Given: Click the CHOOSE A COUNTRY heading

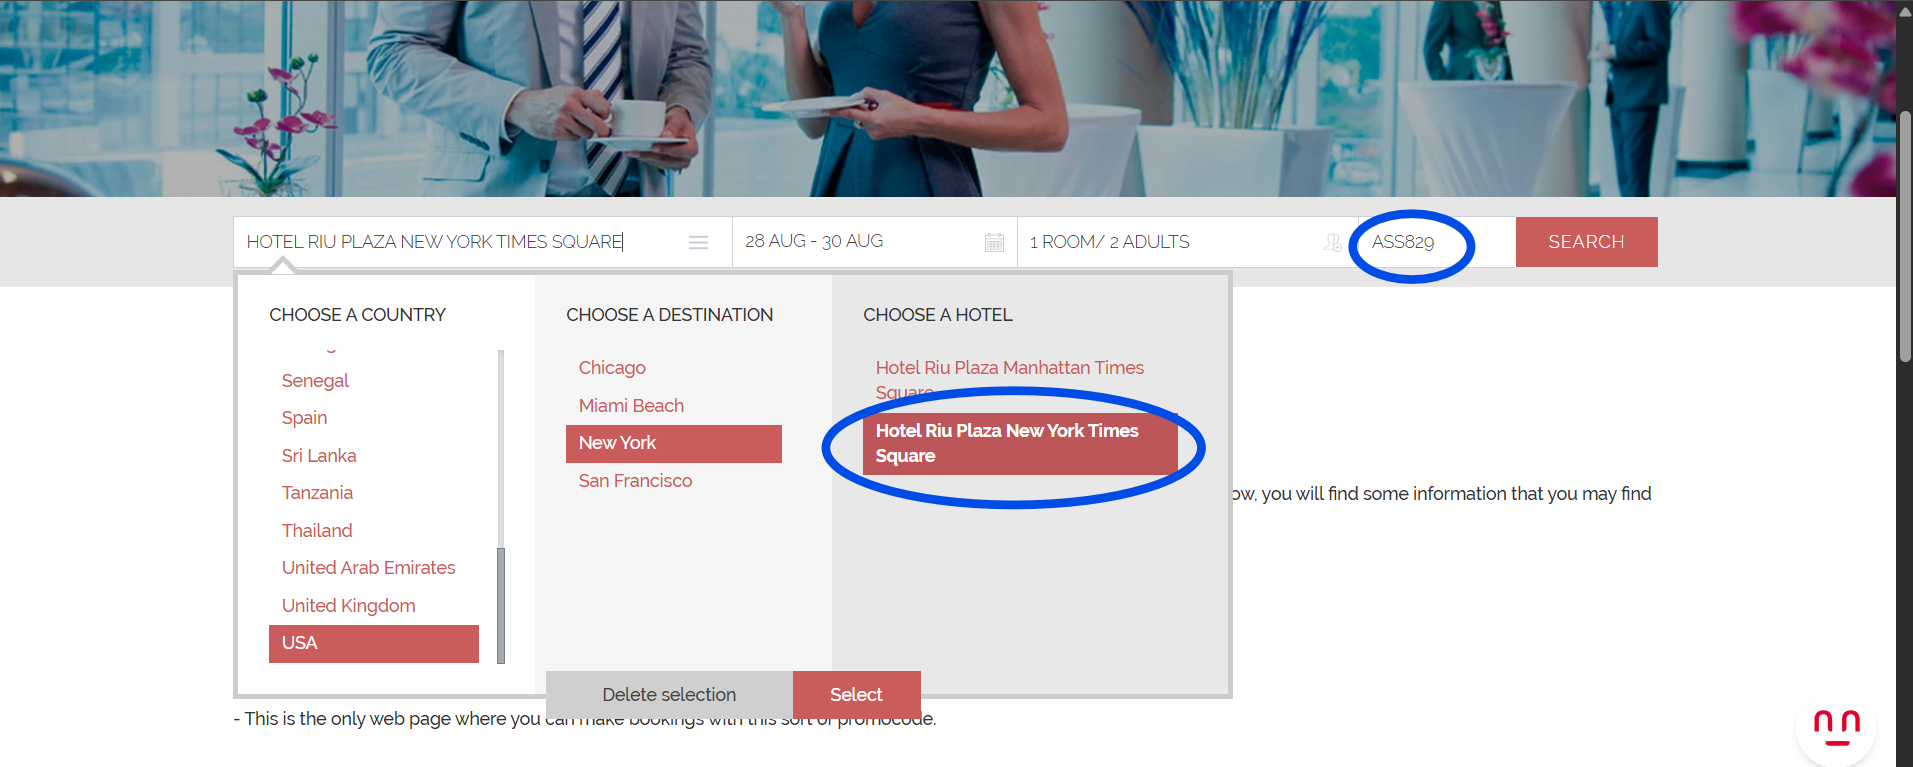Looking at the screenshot, I should coord(357,315).
